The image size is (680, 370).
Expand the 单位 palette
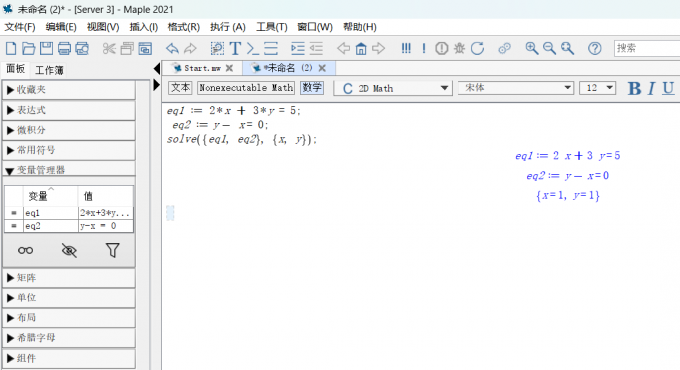(69, 298)
